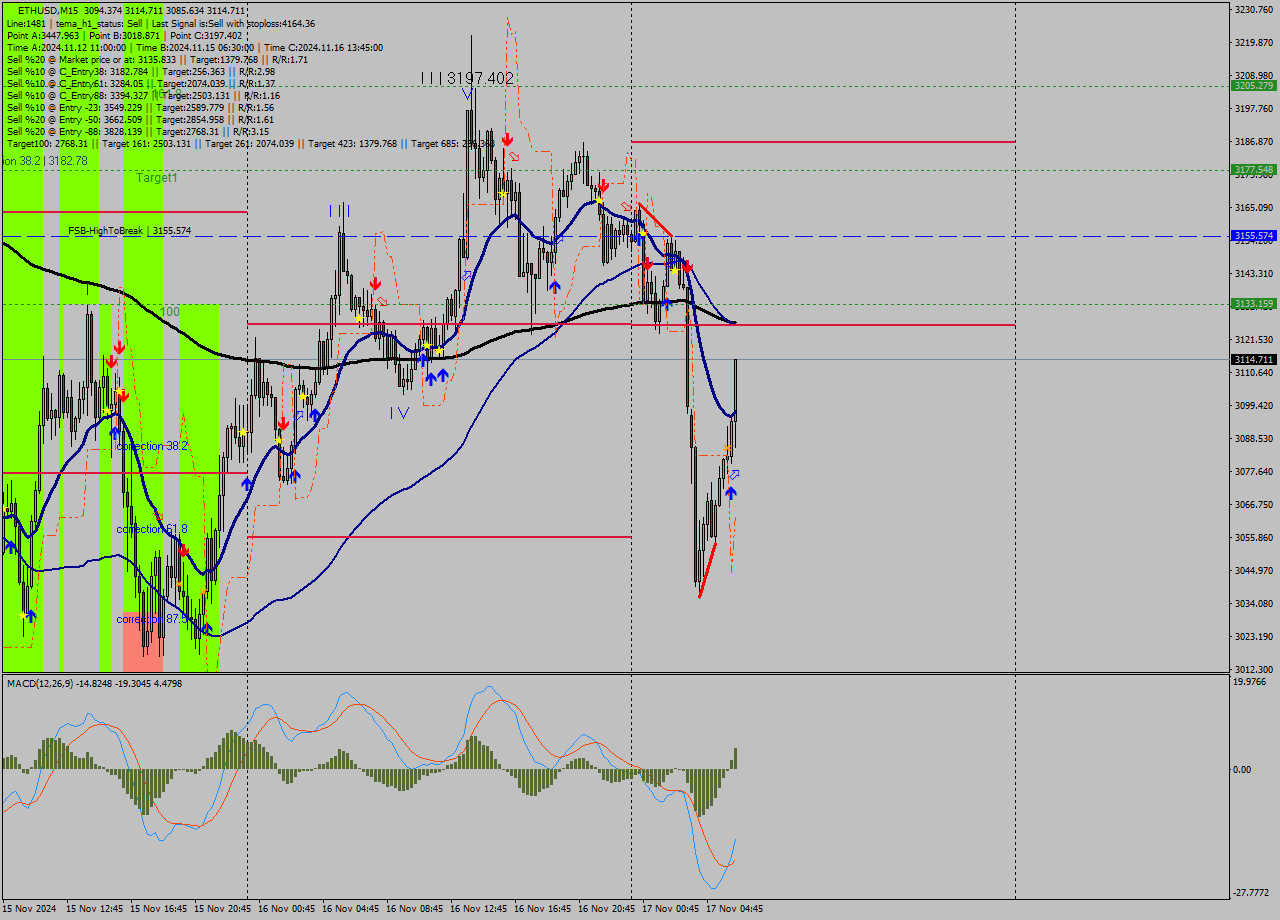Viewport: 1280px width, 920px height.
Task: Select the blue 3155.574 price tag
Action: (1253, 236)
